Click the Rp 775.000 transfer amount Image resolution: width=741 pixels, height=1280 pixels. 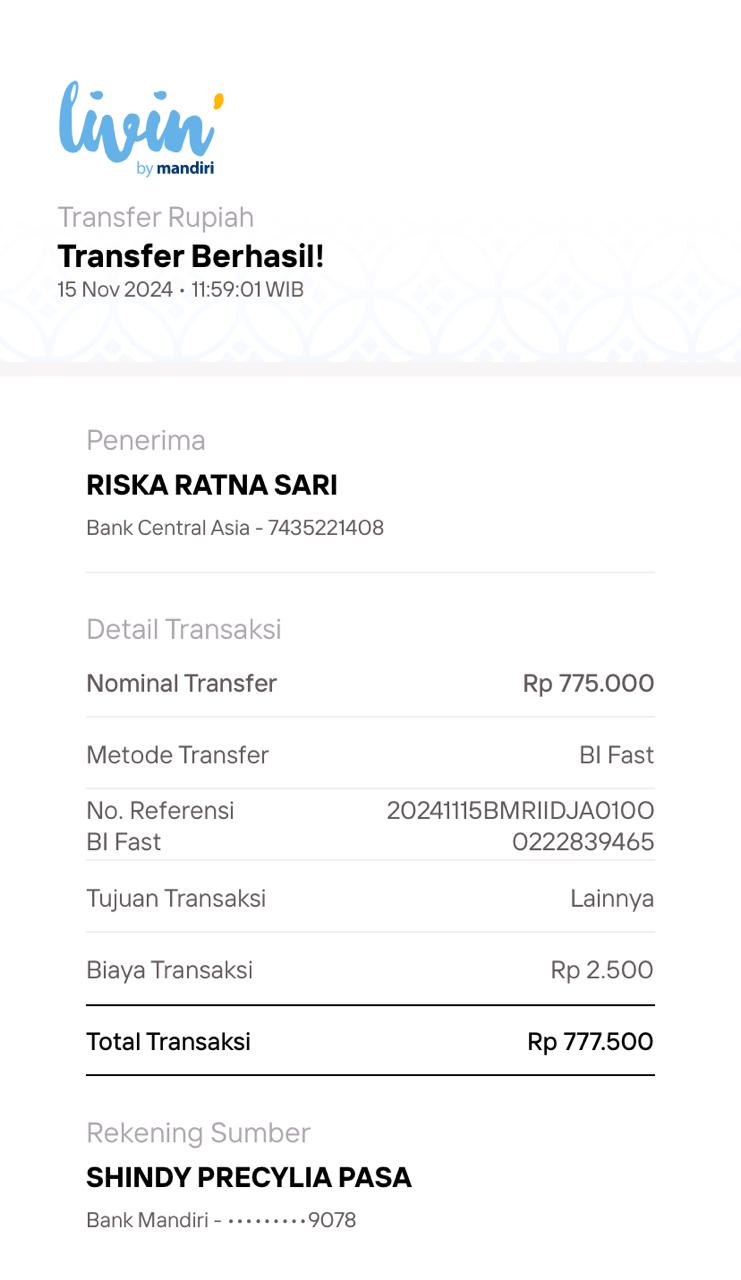pos(588,683)
